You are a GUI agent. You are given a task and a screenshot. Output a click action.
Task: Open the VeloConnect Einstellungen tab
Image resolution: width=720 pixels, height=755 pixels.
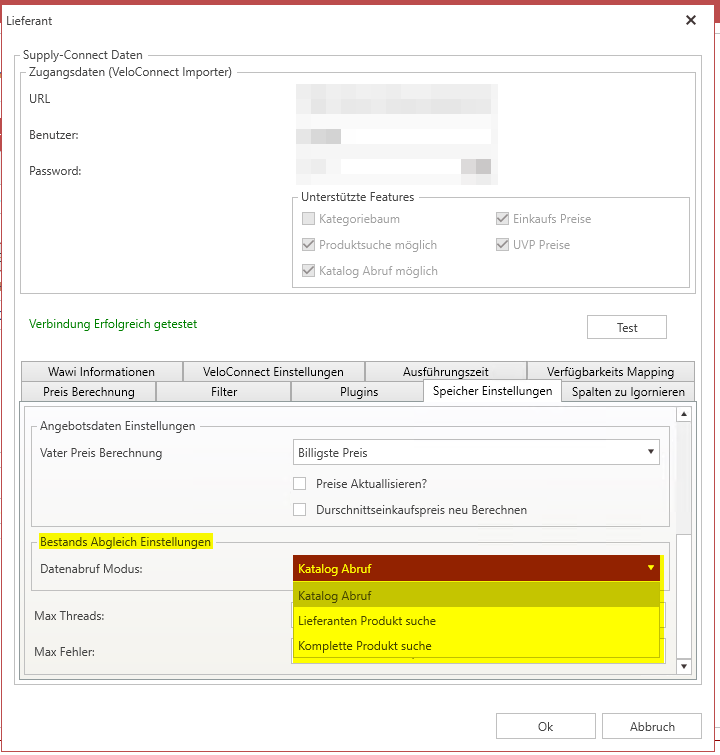(x=273, y=371)
